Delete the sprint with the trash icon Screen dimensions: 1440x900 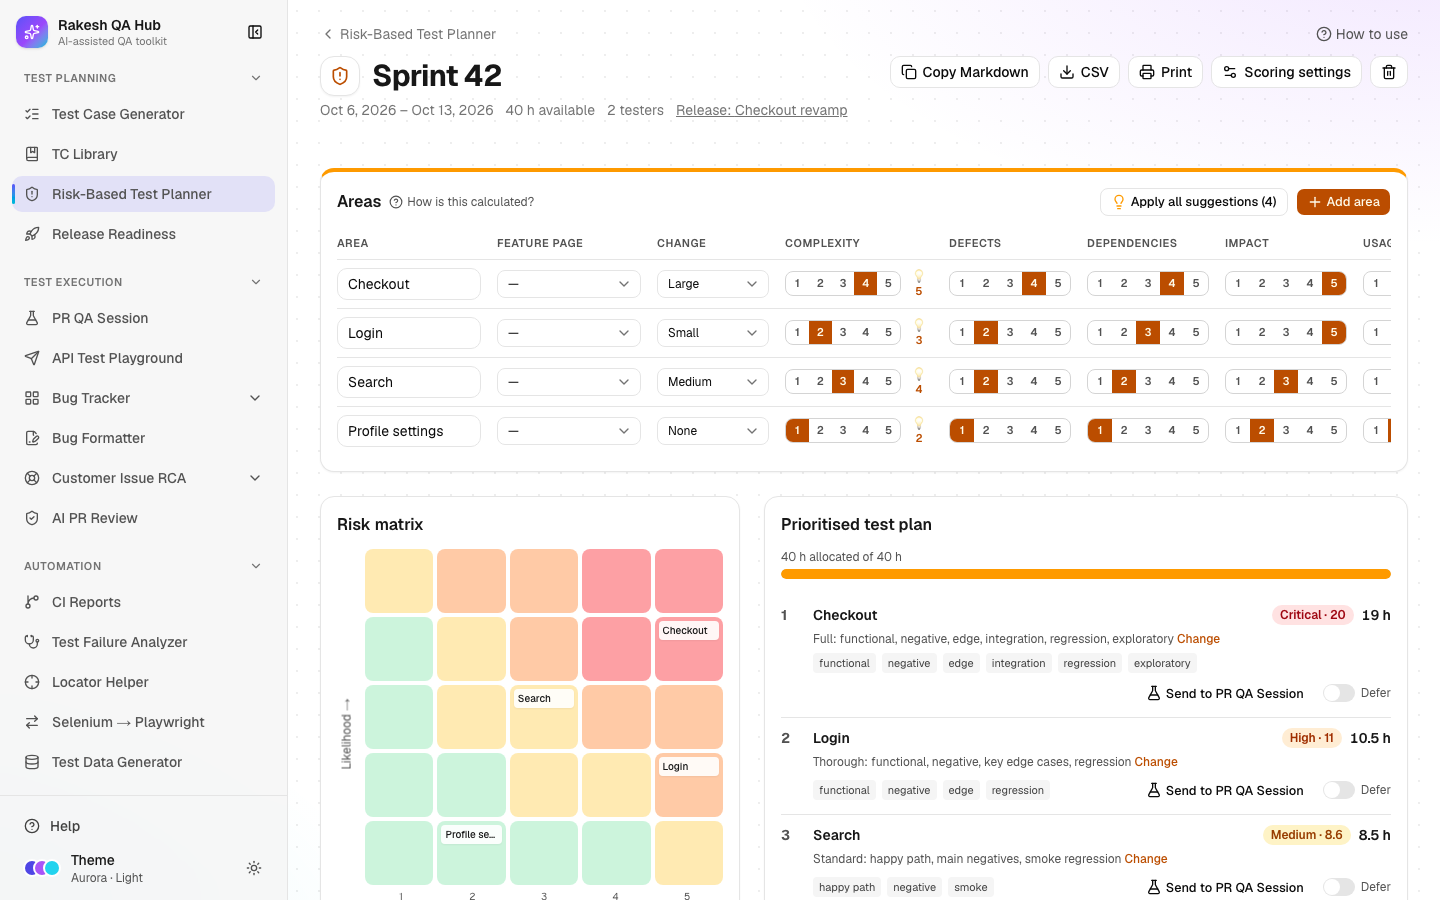1389,72
